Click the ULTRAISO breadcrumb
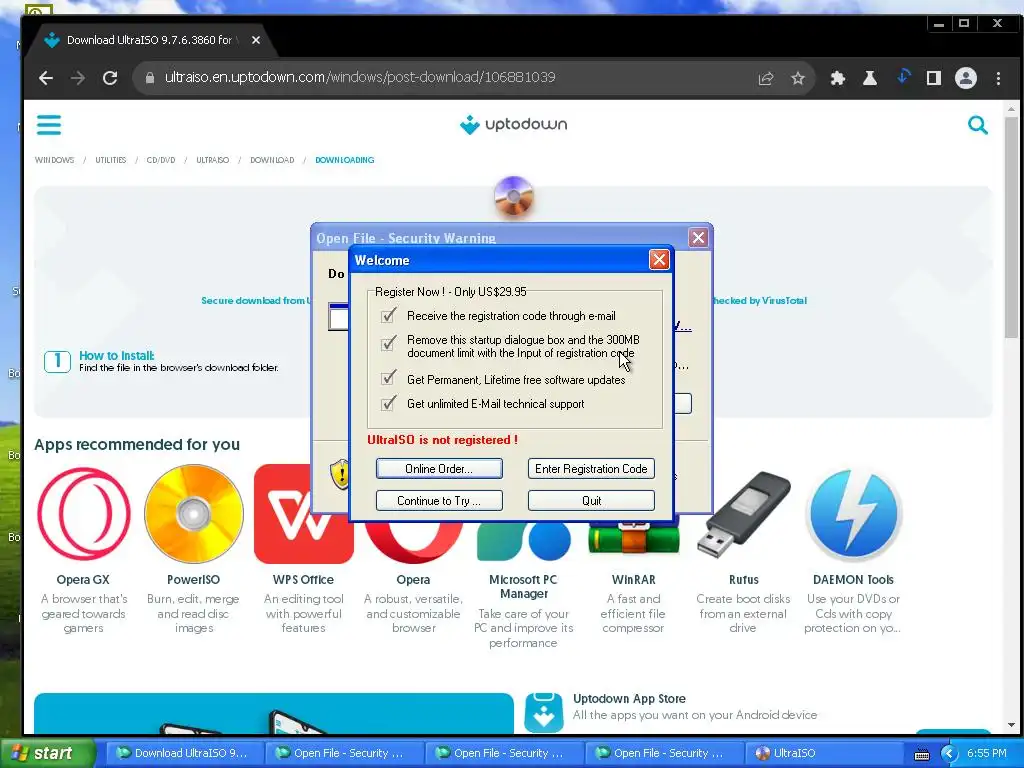Image resolution: width=1024 pixels, height=768 pixels. 212,160
